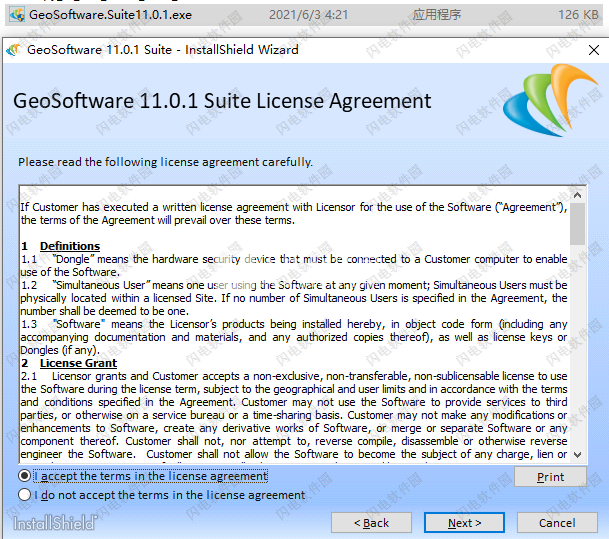Click the license text scrollbar up arrow
The height and width of the screenshot is (539, 609).
point(578,195)
